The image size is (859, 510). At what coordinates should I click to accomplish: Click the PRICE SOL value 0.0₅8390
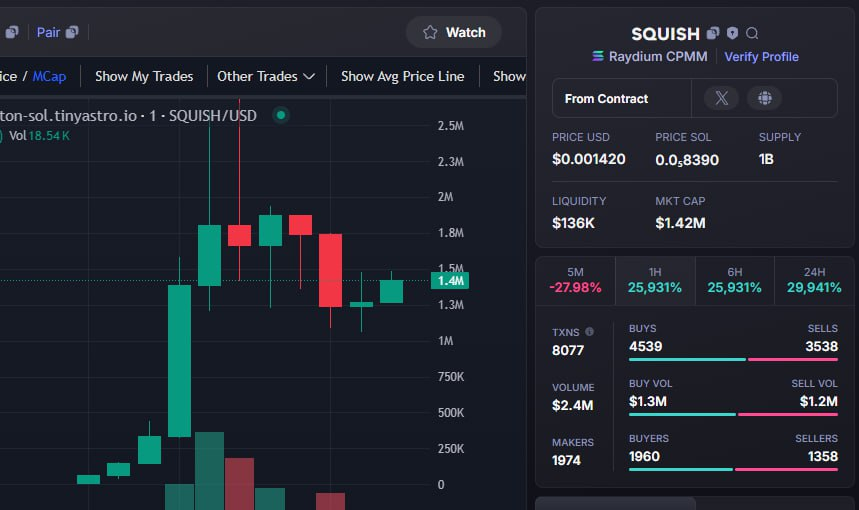[x=687, y=160]
